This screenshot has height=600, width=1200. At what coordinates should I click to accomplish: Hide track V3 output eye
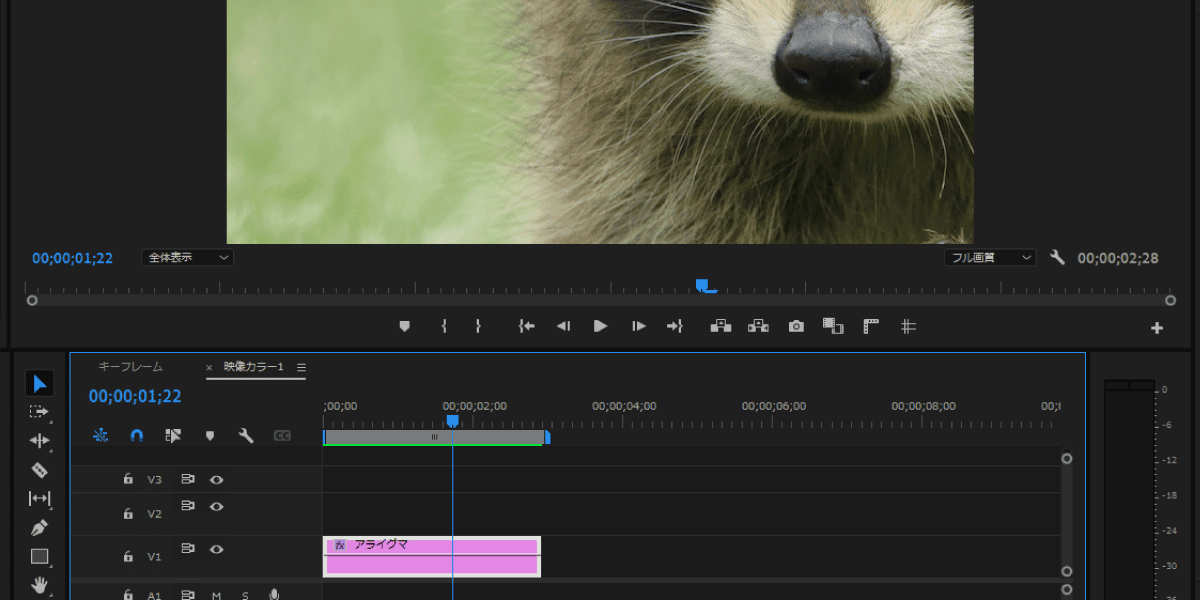[216, 479]
